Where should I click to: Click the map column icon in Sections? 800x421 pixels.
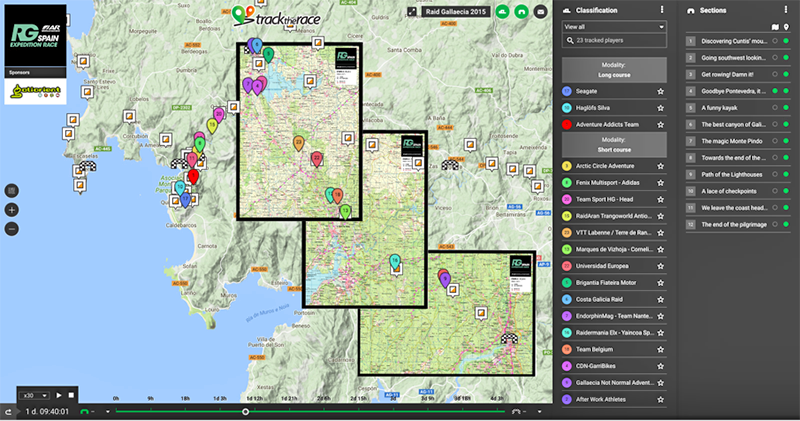click(775, 27)
